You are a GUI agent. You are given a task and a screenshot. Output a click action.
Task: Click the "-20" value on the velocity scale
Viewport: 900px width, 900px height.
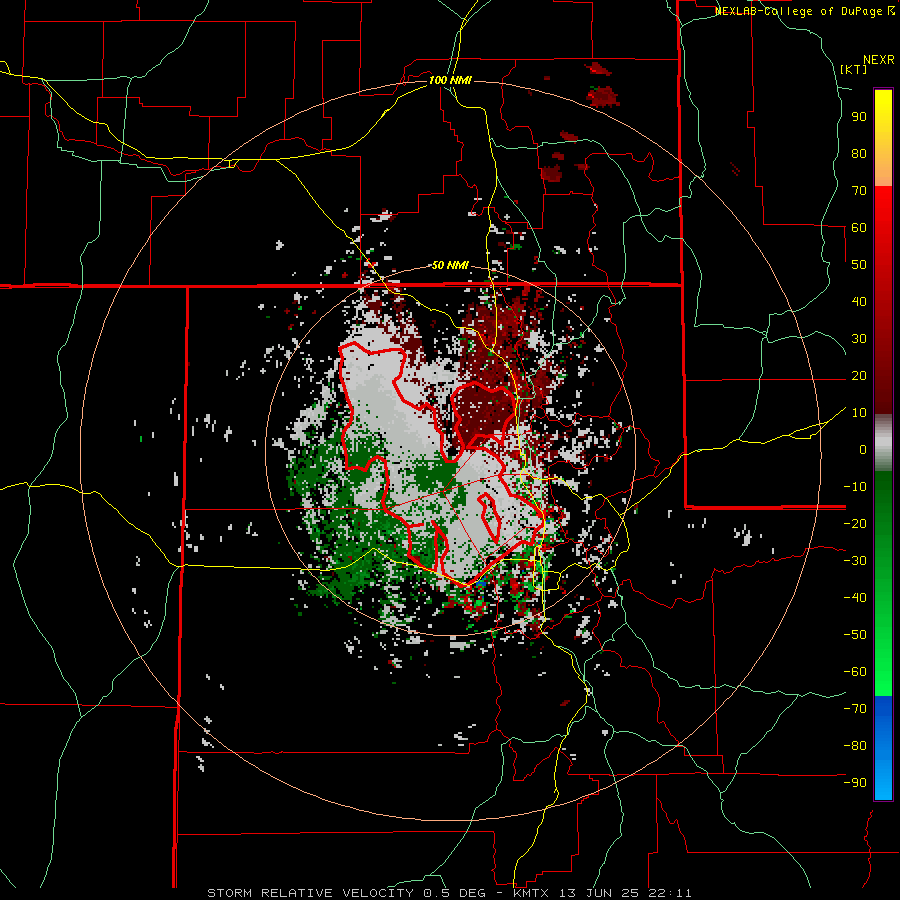click(x=855, y=523)
